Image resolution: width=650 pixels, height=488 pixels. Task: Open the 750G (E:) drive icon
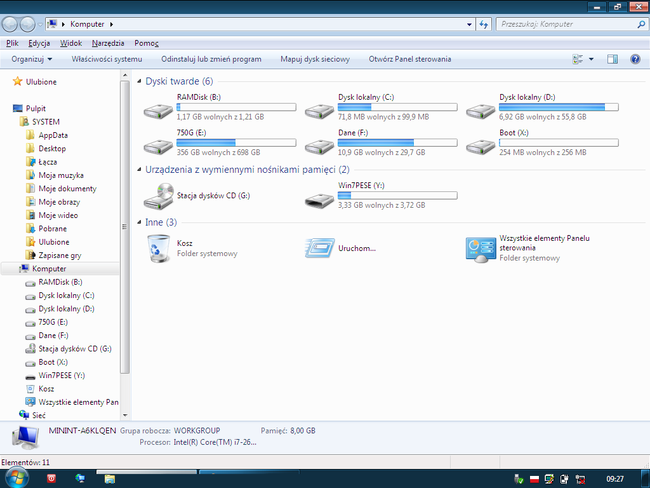point(158,147)
